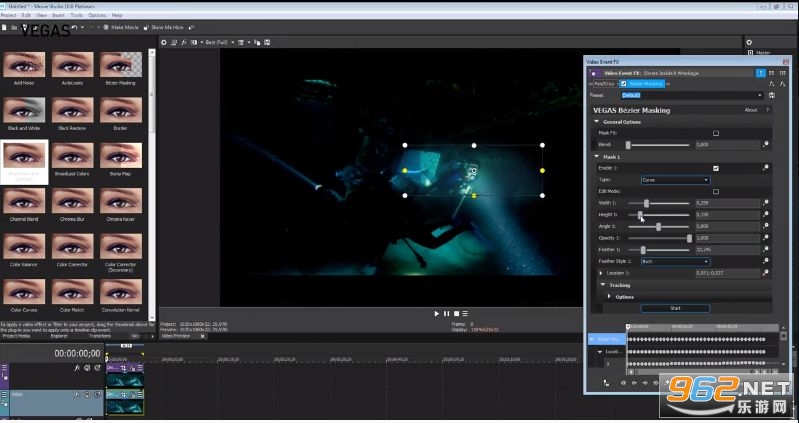Pick the Black and White effect

tap(23, 110)
